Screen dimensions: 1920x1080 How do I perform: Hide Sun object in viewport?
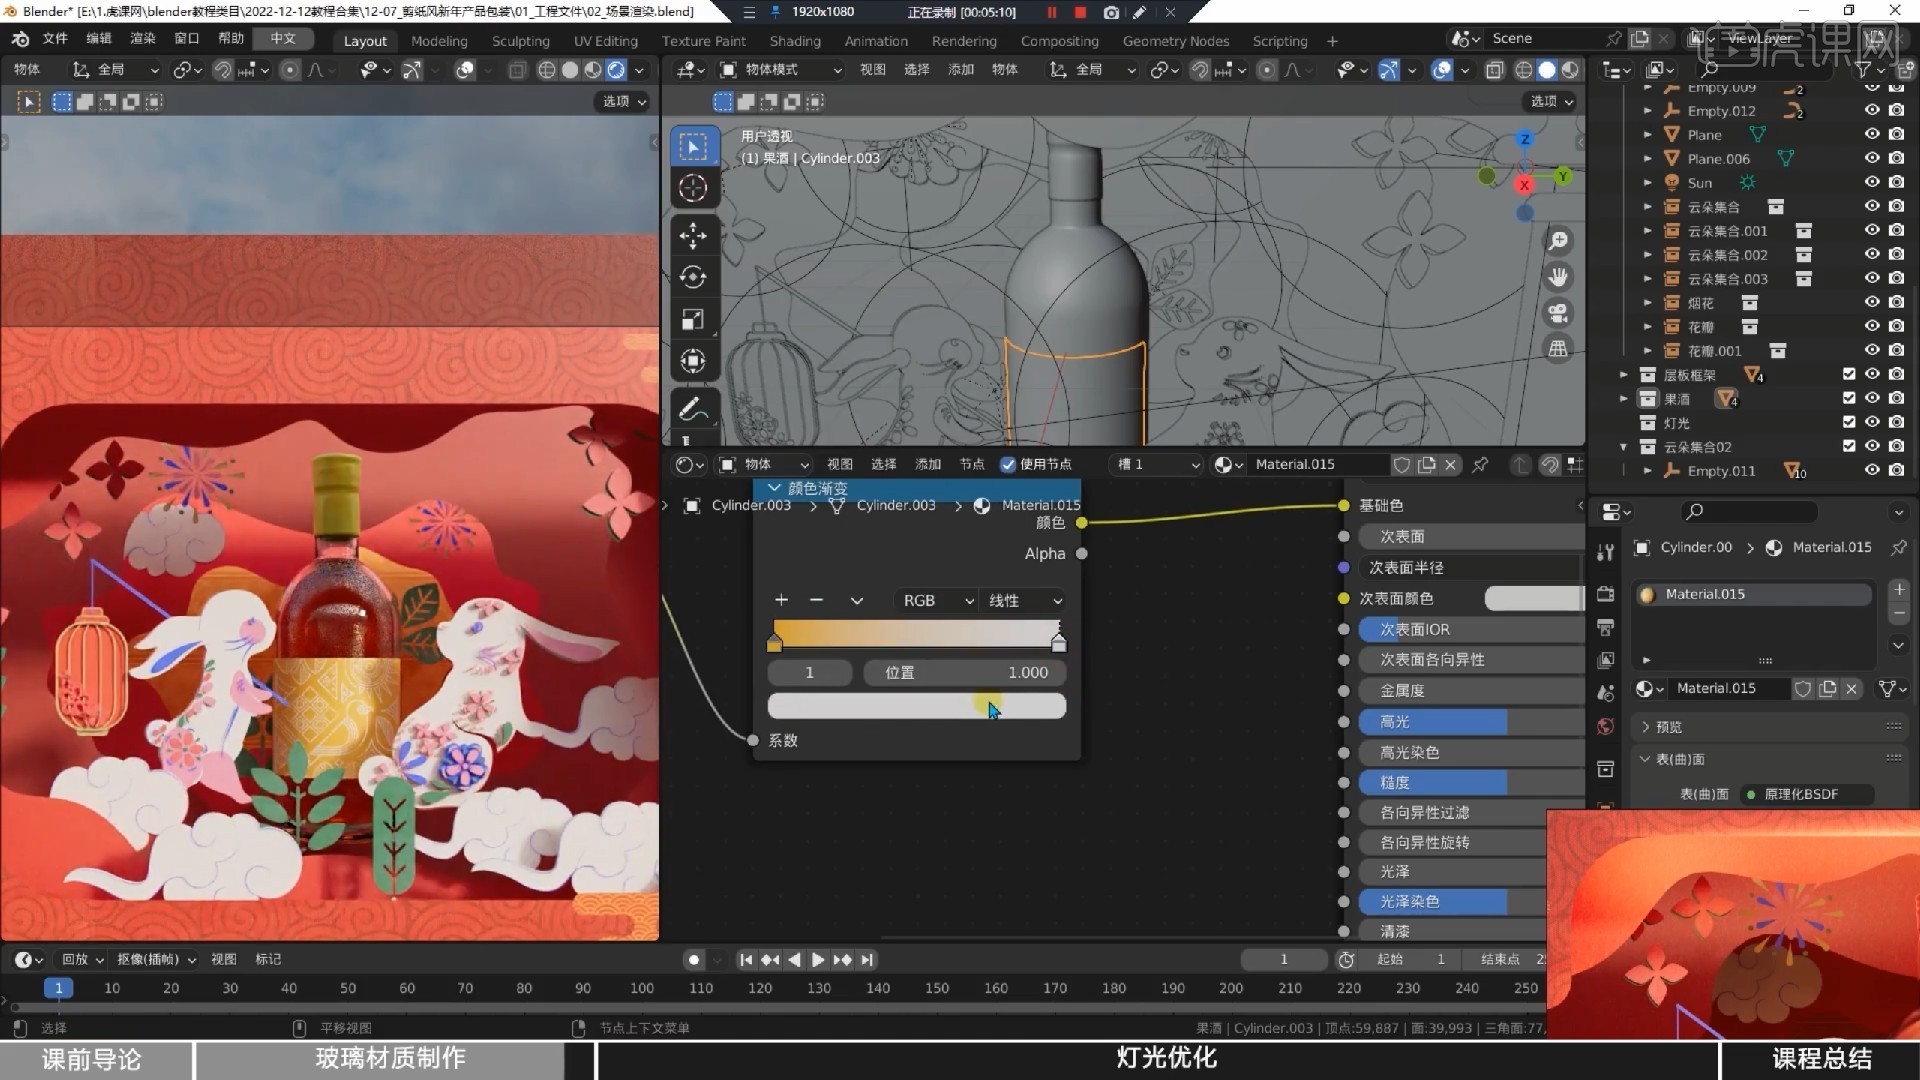point(1872,183)
